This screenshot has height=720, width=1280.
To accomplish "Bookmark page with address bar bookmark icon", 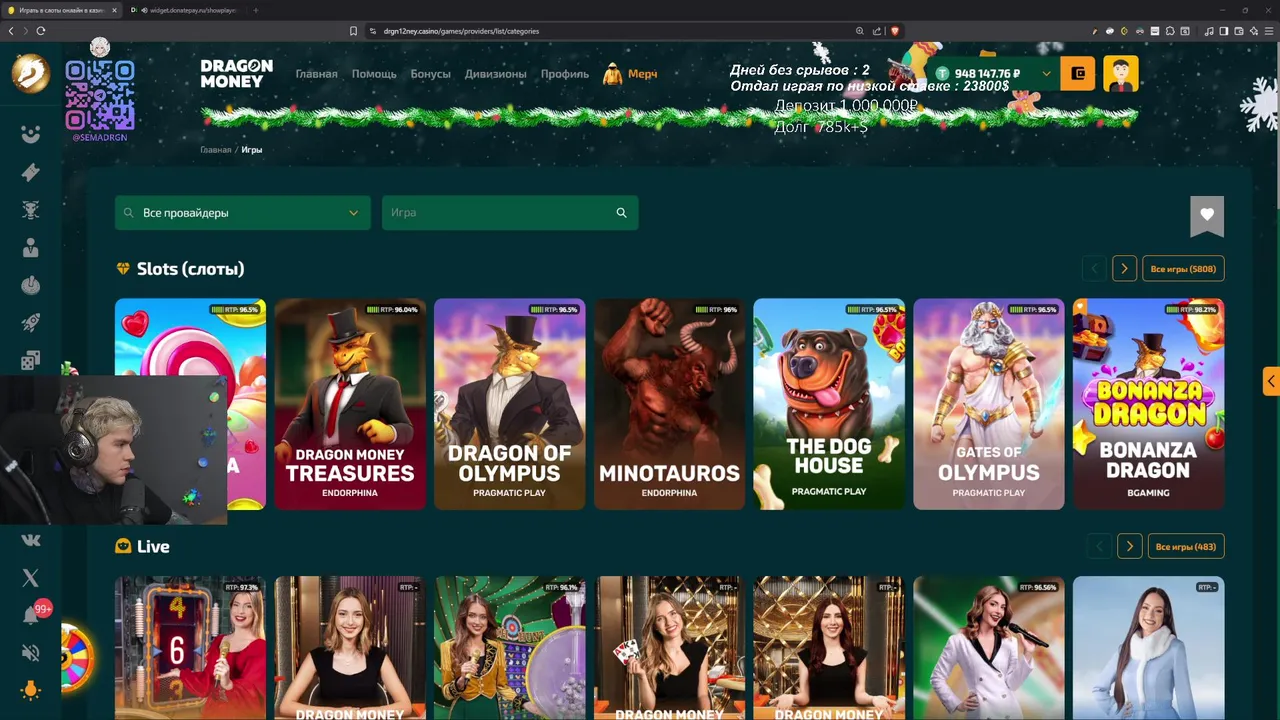I will pos(353,31).
